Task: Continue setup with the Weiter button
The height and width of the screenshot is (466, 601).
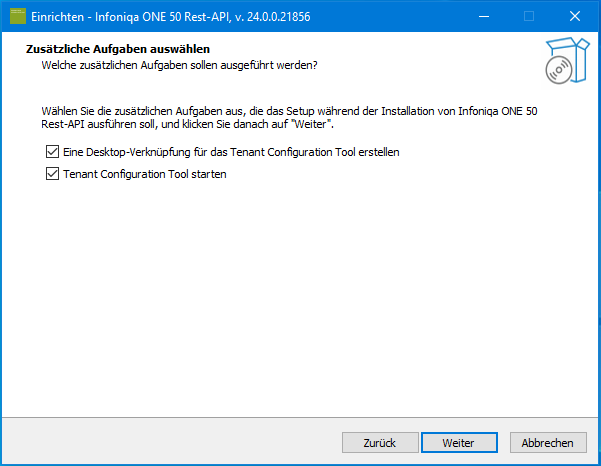Action: pos(459,443)
